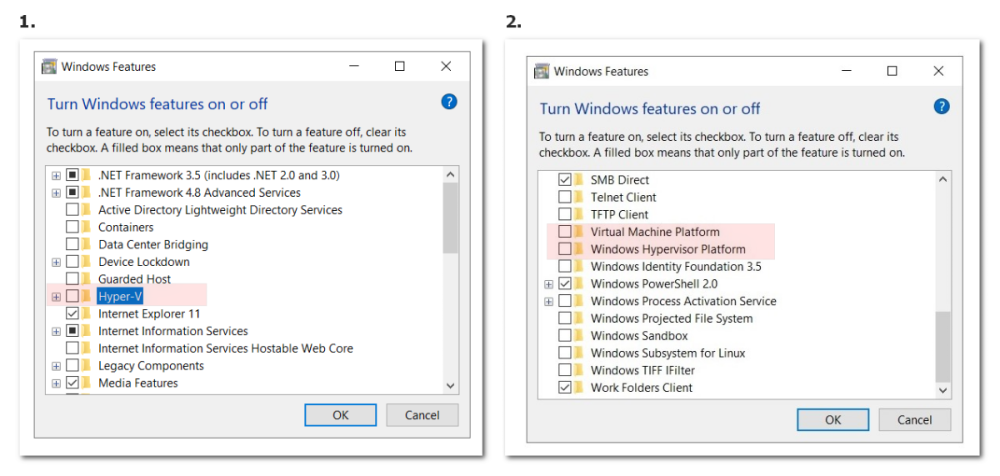Select the Windows Subsystem for Linux item
Viewport: 1000px width, 476px height.
667,353
